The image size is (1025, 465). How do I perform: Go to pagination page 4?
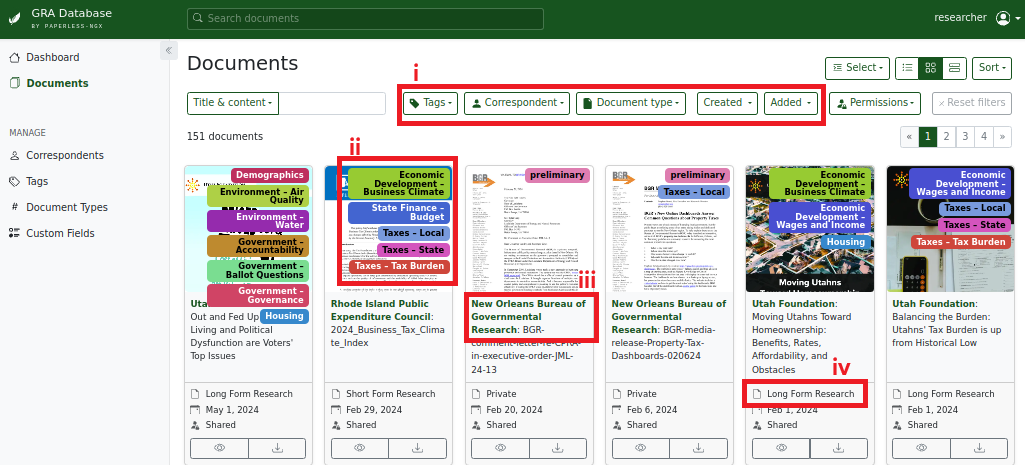point(984,137)
